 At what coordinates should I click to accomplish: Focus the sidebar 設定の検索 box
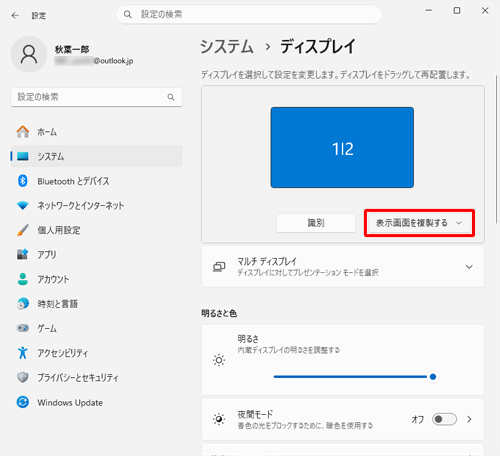click(x=96, y=97)
